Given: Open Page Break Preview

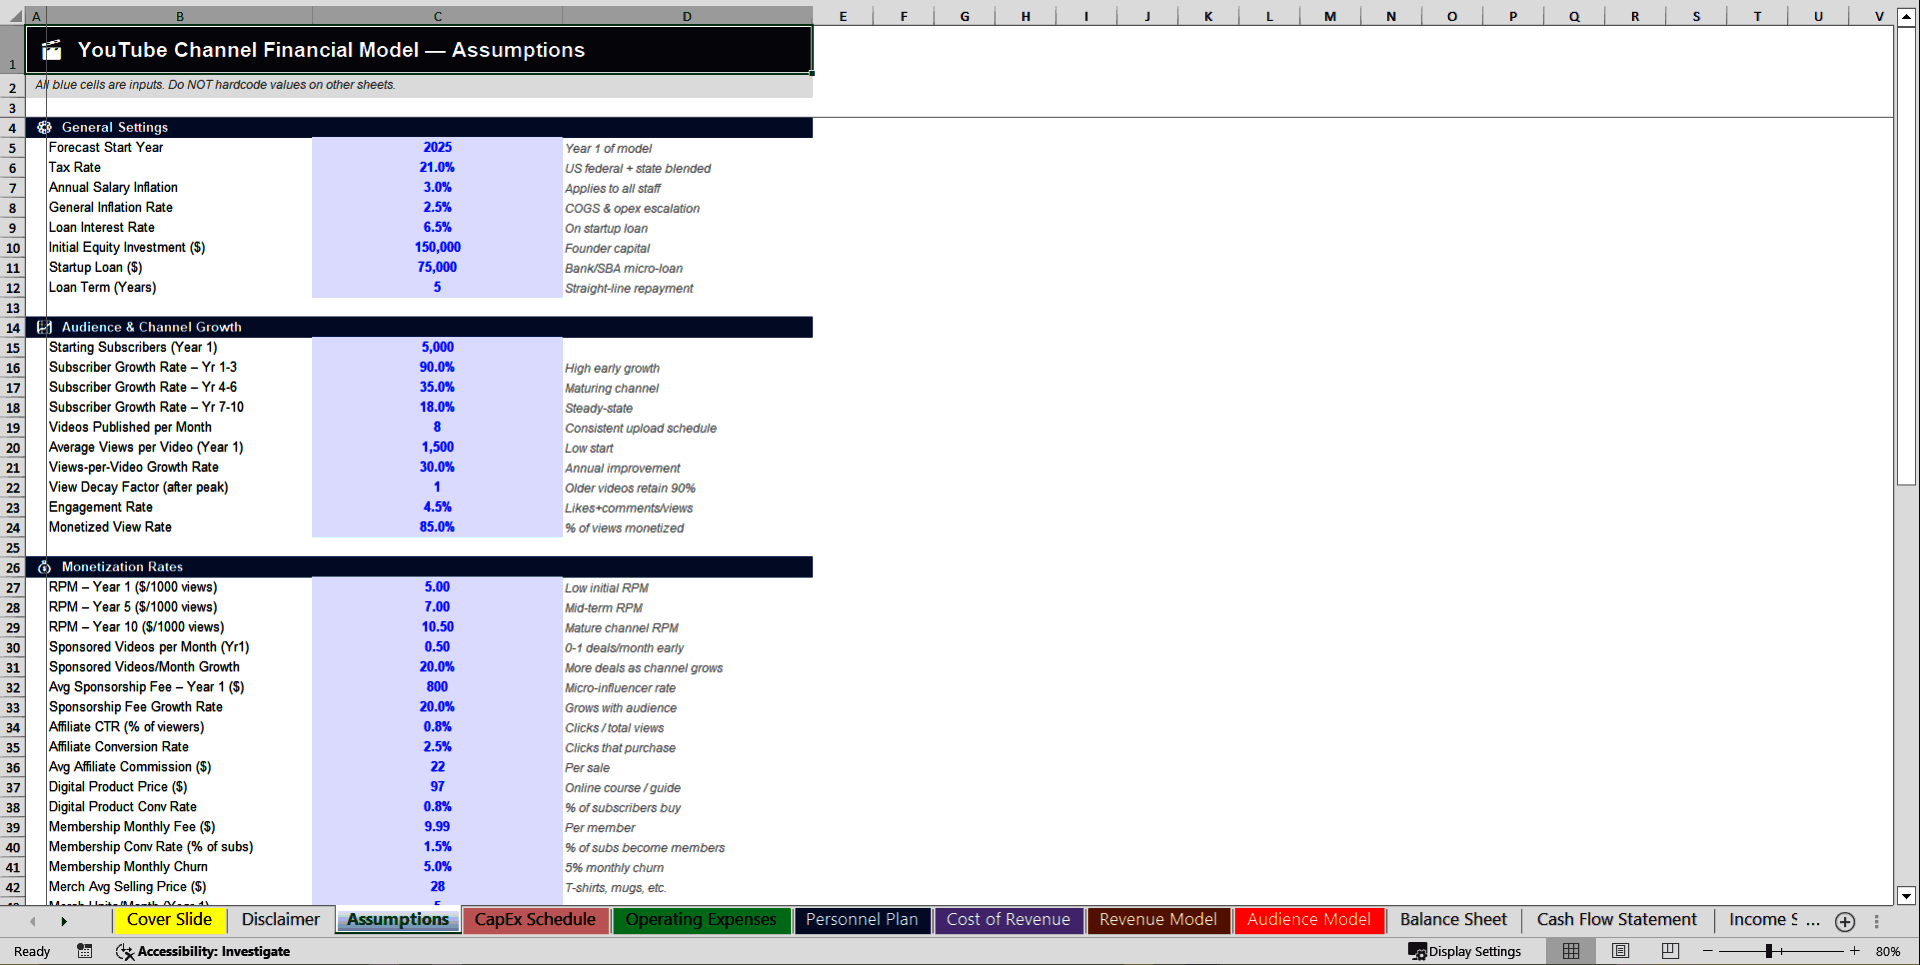Looking at the screenshot, I should (1668, 951).
